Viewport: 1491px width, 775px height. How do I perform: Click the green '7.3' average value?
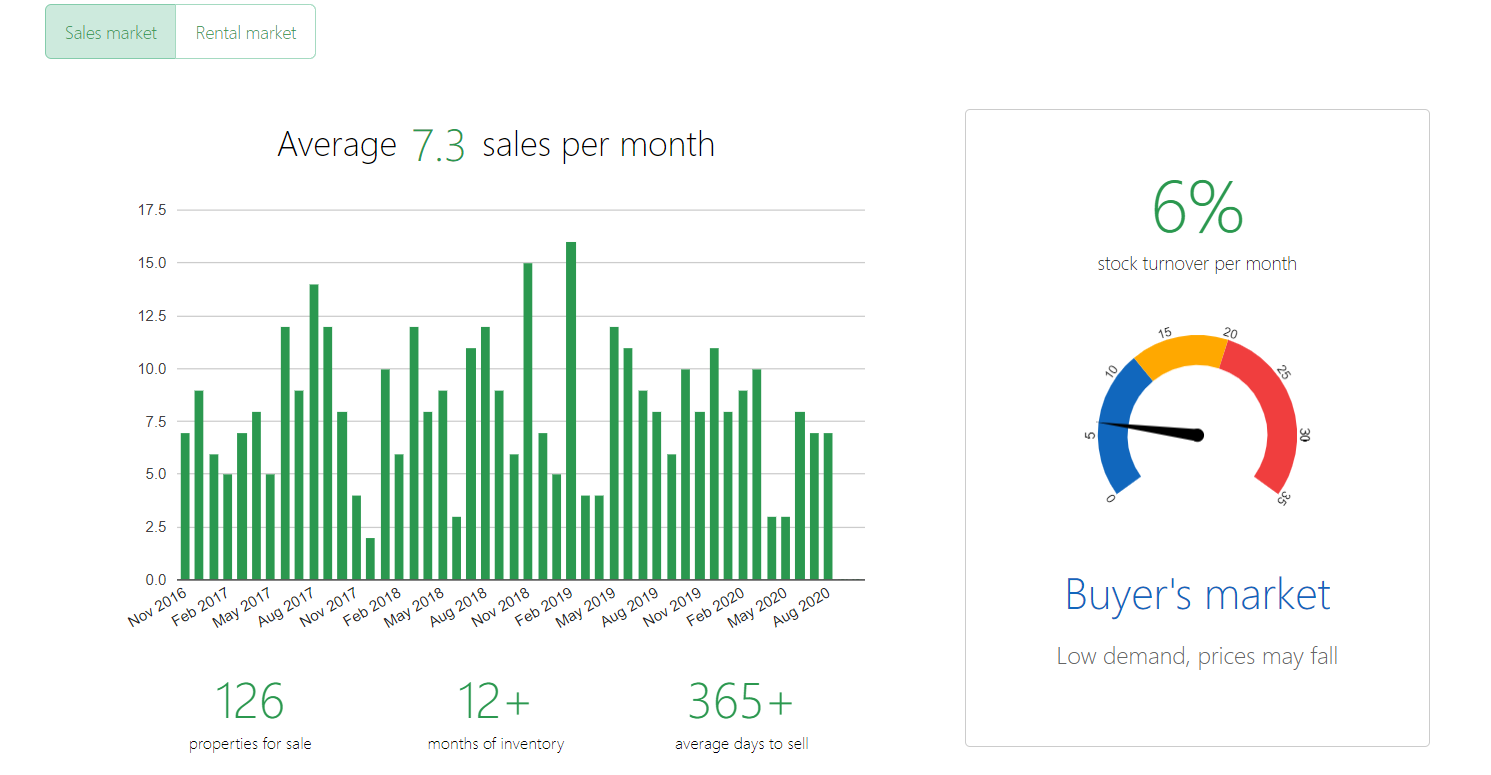pyautogui.click(x=439, y=146)
